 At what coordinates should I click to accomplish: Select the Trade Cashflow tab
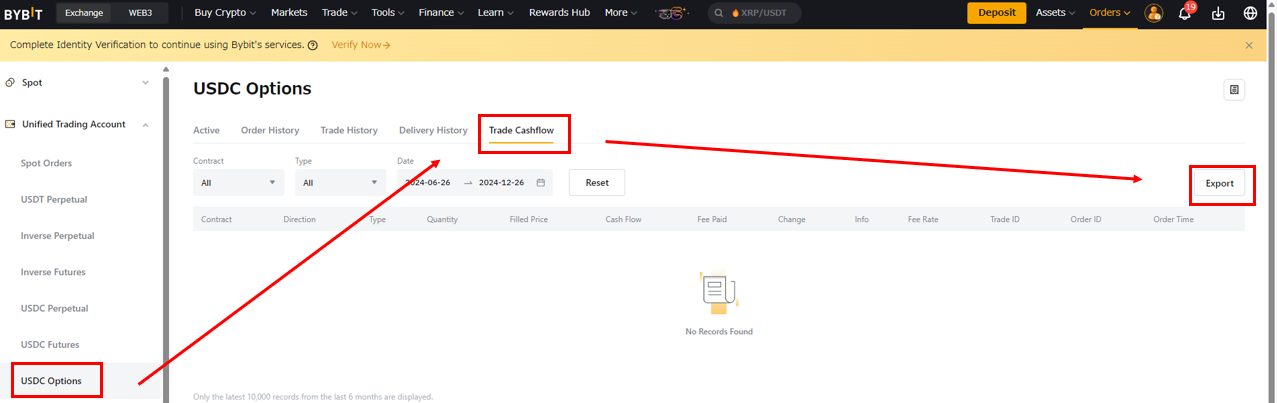[521, 130]
